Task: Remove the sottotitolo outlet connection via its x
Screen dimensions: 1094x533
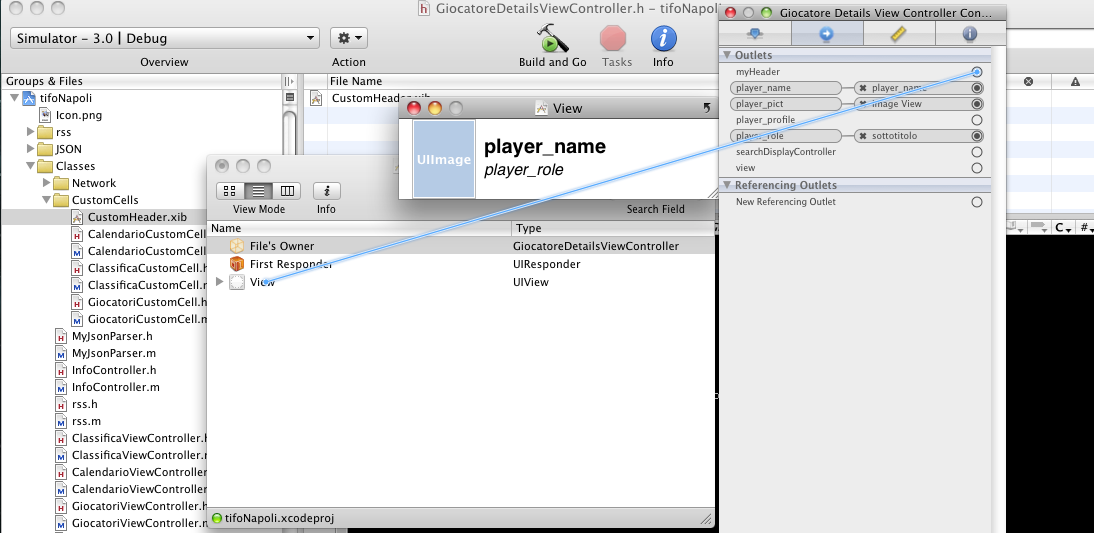Action: [x=863, y=136]
